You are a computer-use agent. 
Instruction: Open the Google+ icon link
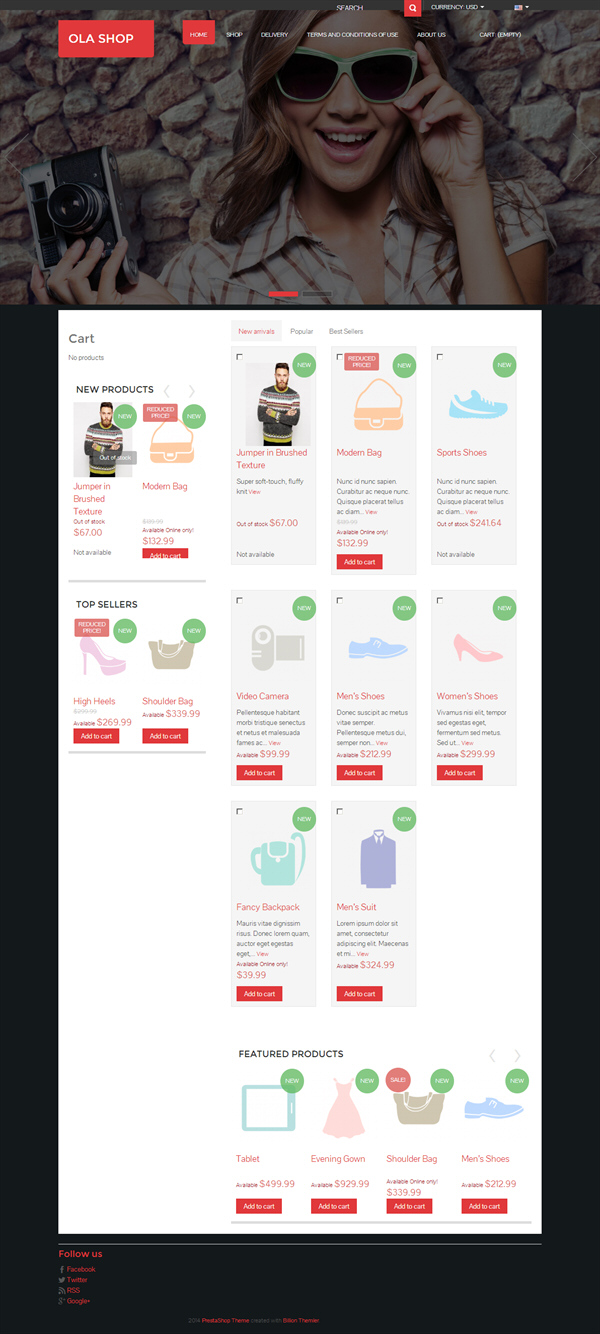[x=62, y=1301]
